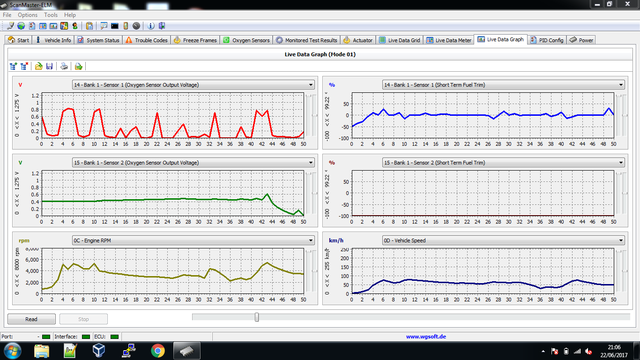Click the Action Center flag tray icon

point(554,351)
